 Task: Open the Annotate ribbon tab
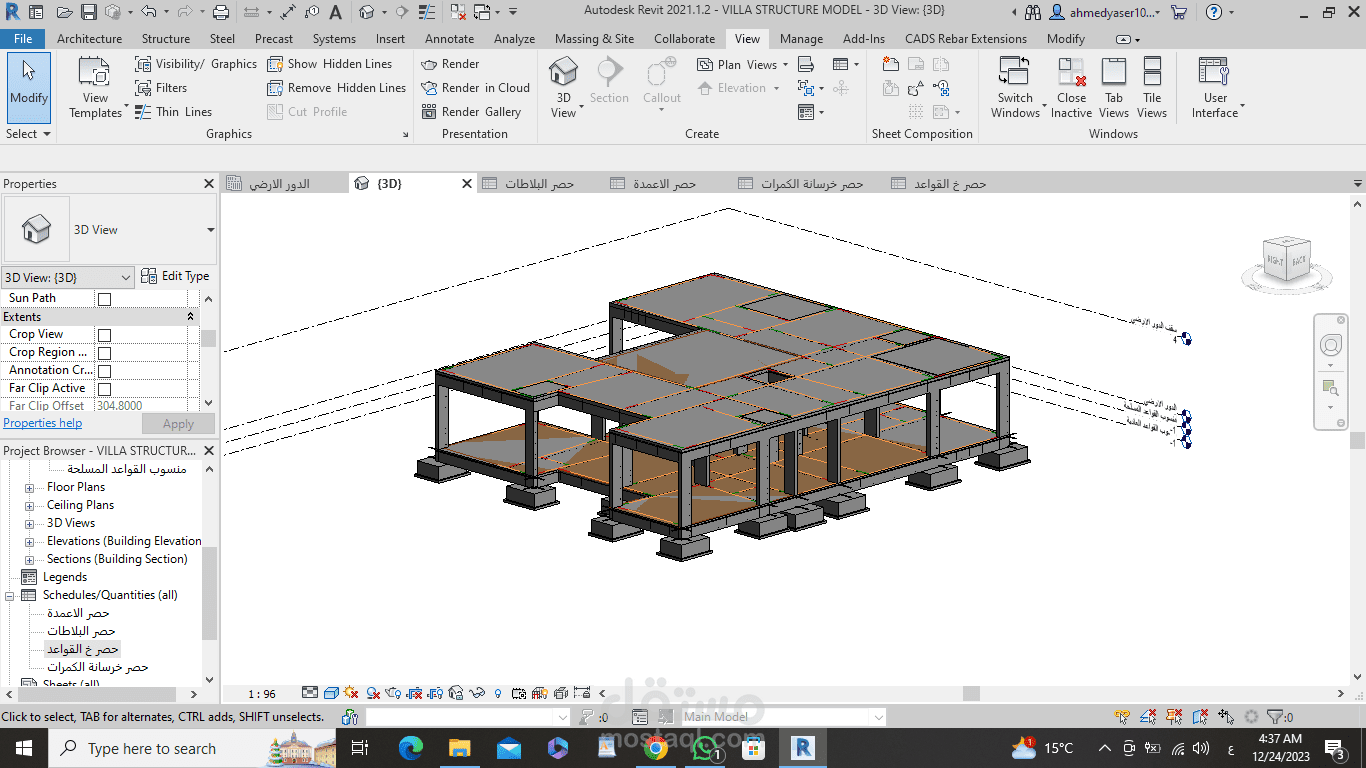(449, 39)
